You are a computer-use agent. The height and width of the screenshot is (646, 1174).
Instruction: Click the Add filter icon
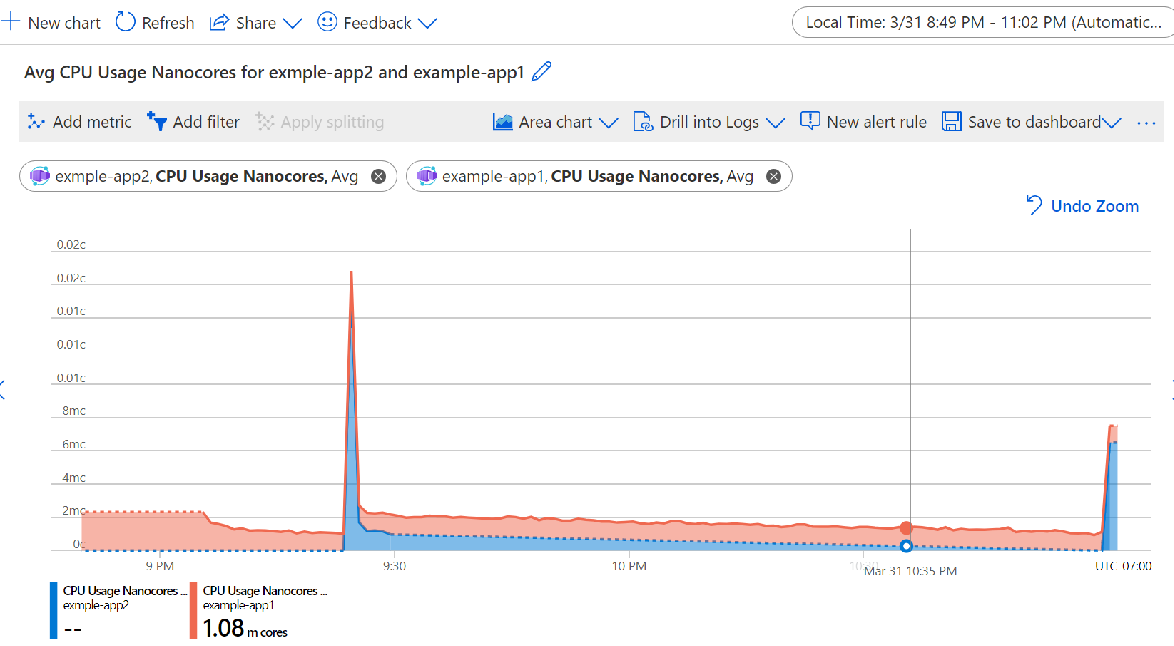[x=160, y=121]
